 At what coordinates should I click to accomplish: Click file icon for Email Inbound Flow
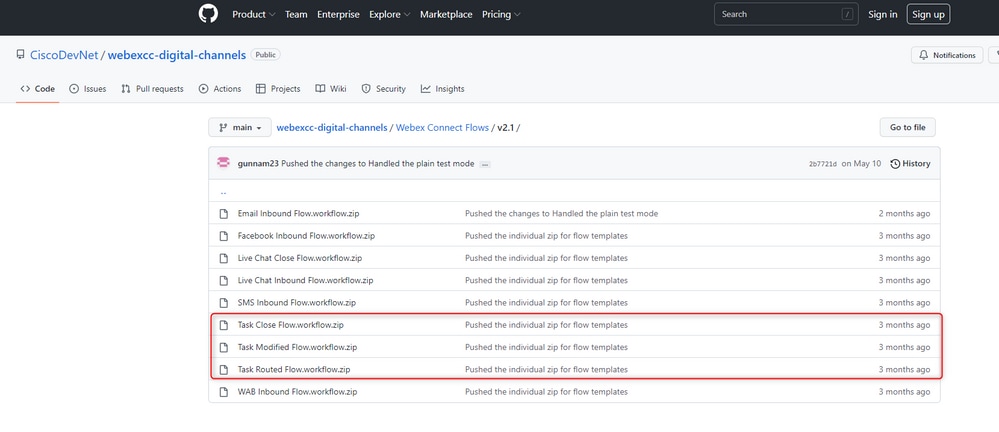(224, 213)
